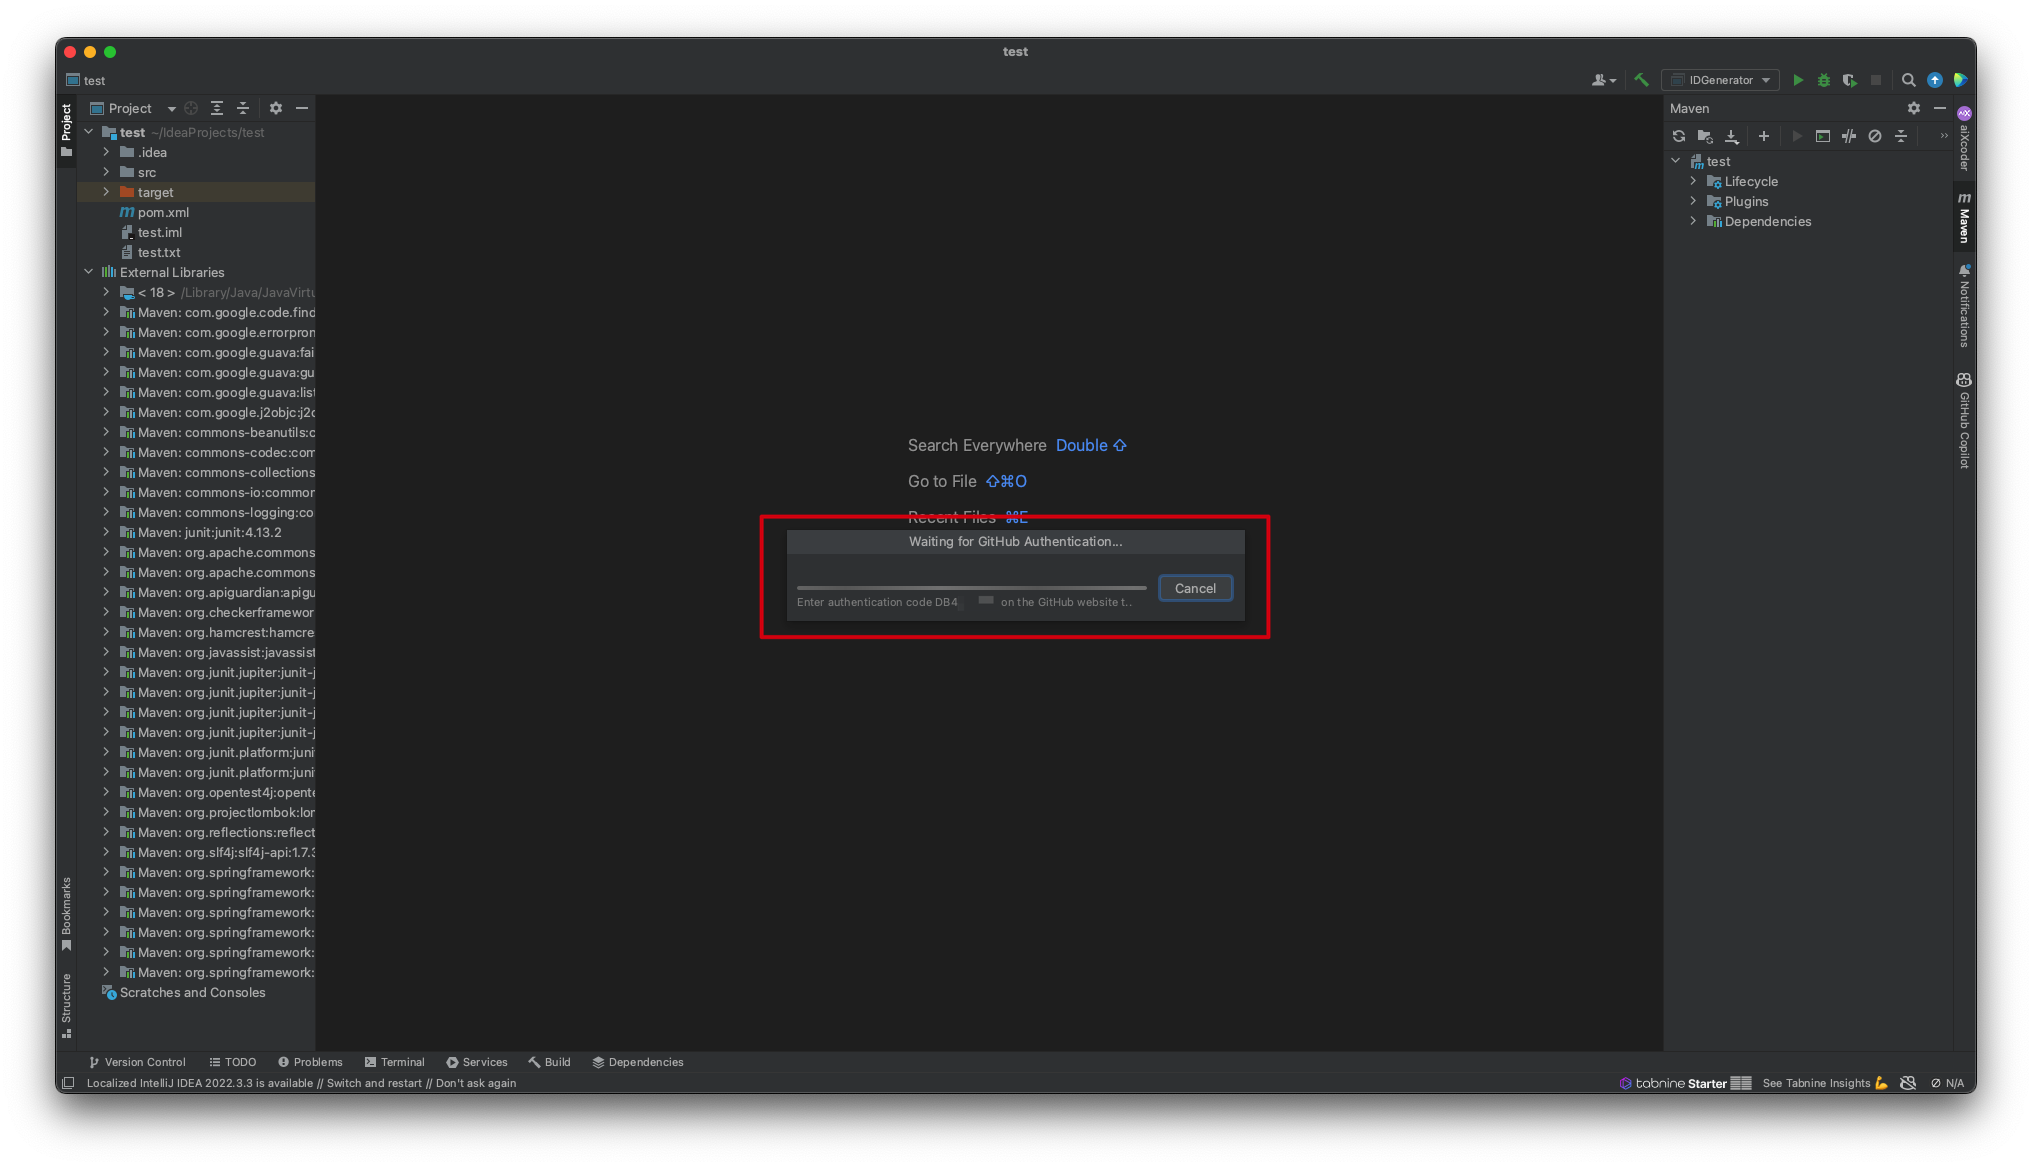Expand the Maven Lifecycle node
This screenshot has width=2032, height=1167.
(1693, 181)
